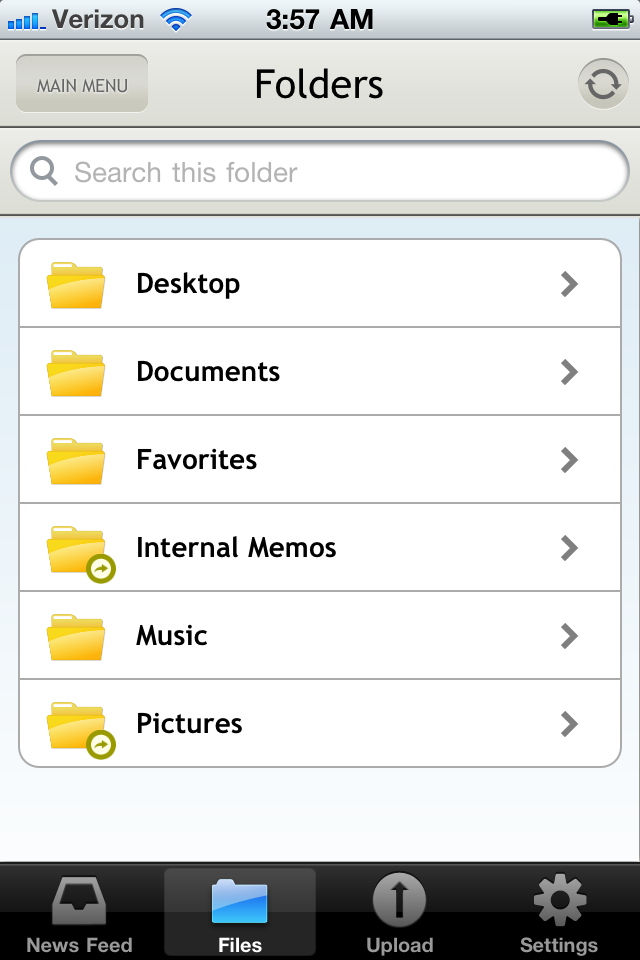640x960 pixels.
Task: Expand the Desktop row chevron
Action: point(569,284)
